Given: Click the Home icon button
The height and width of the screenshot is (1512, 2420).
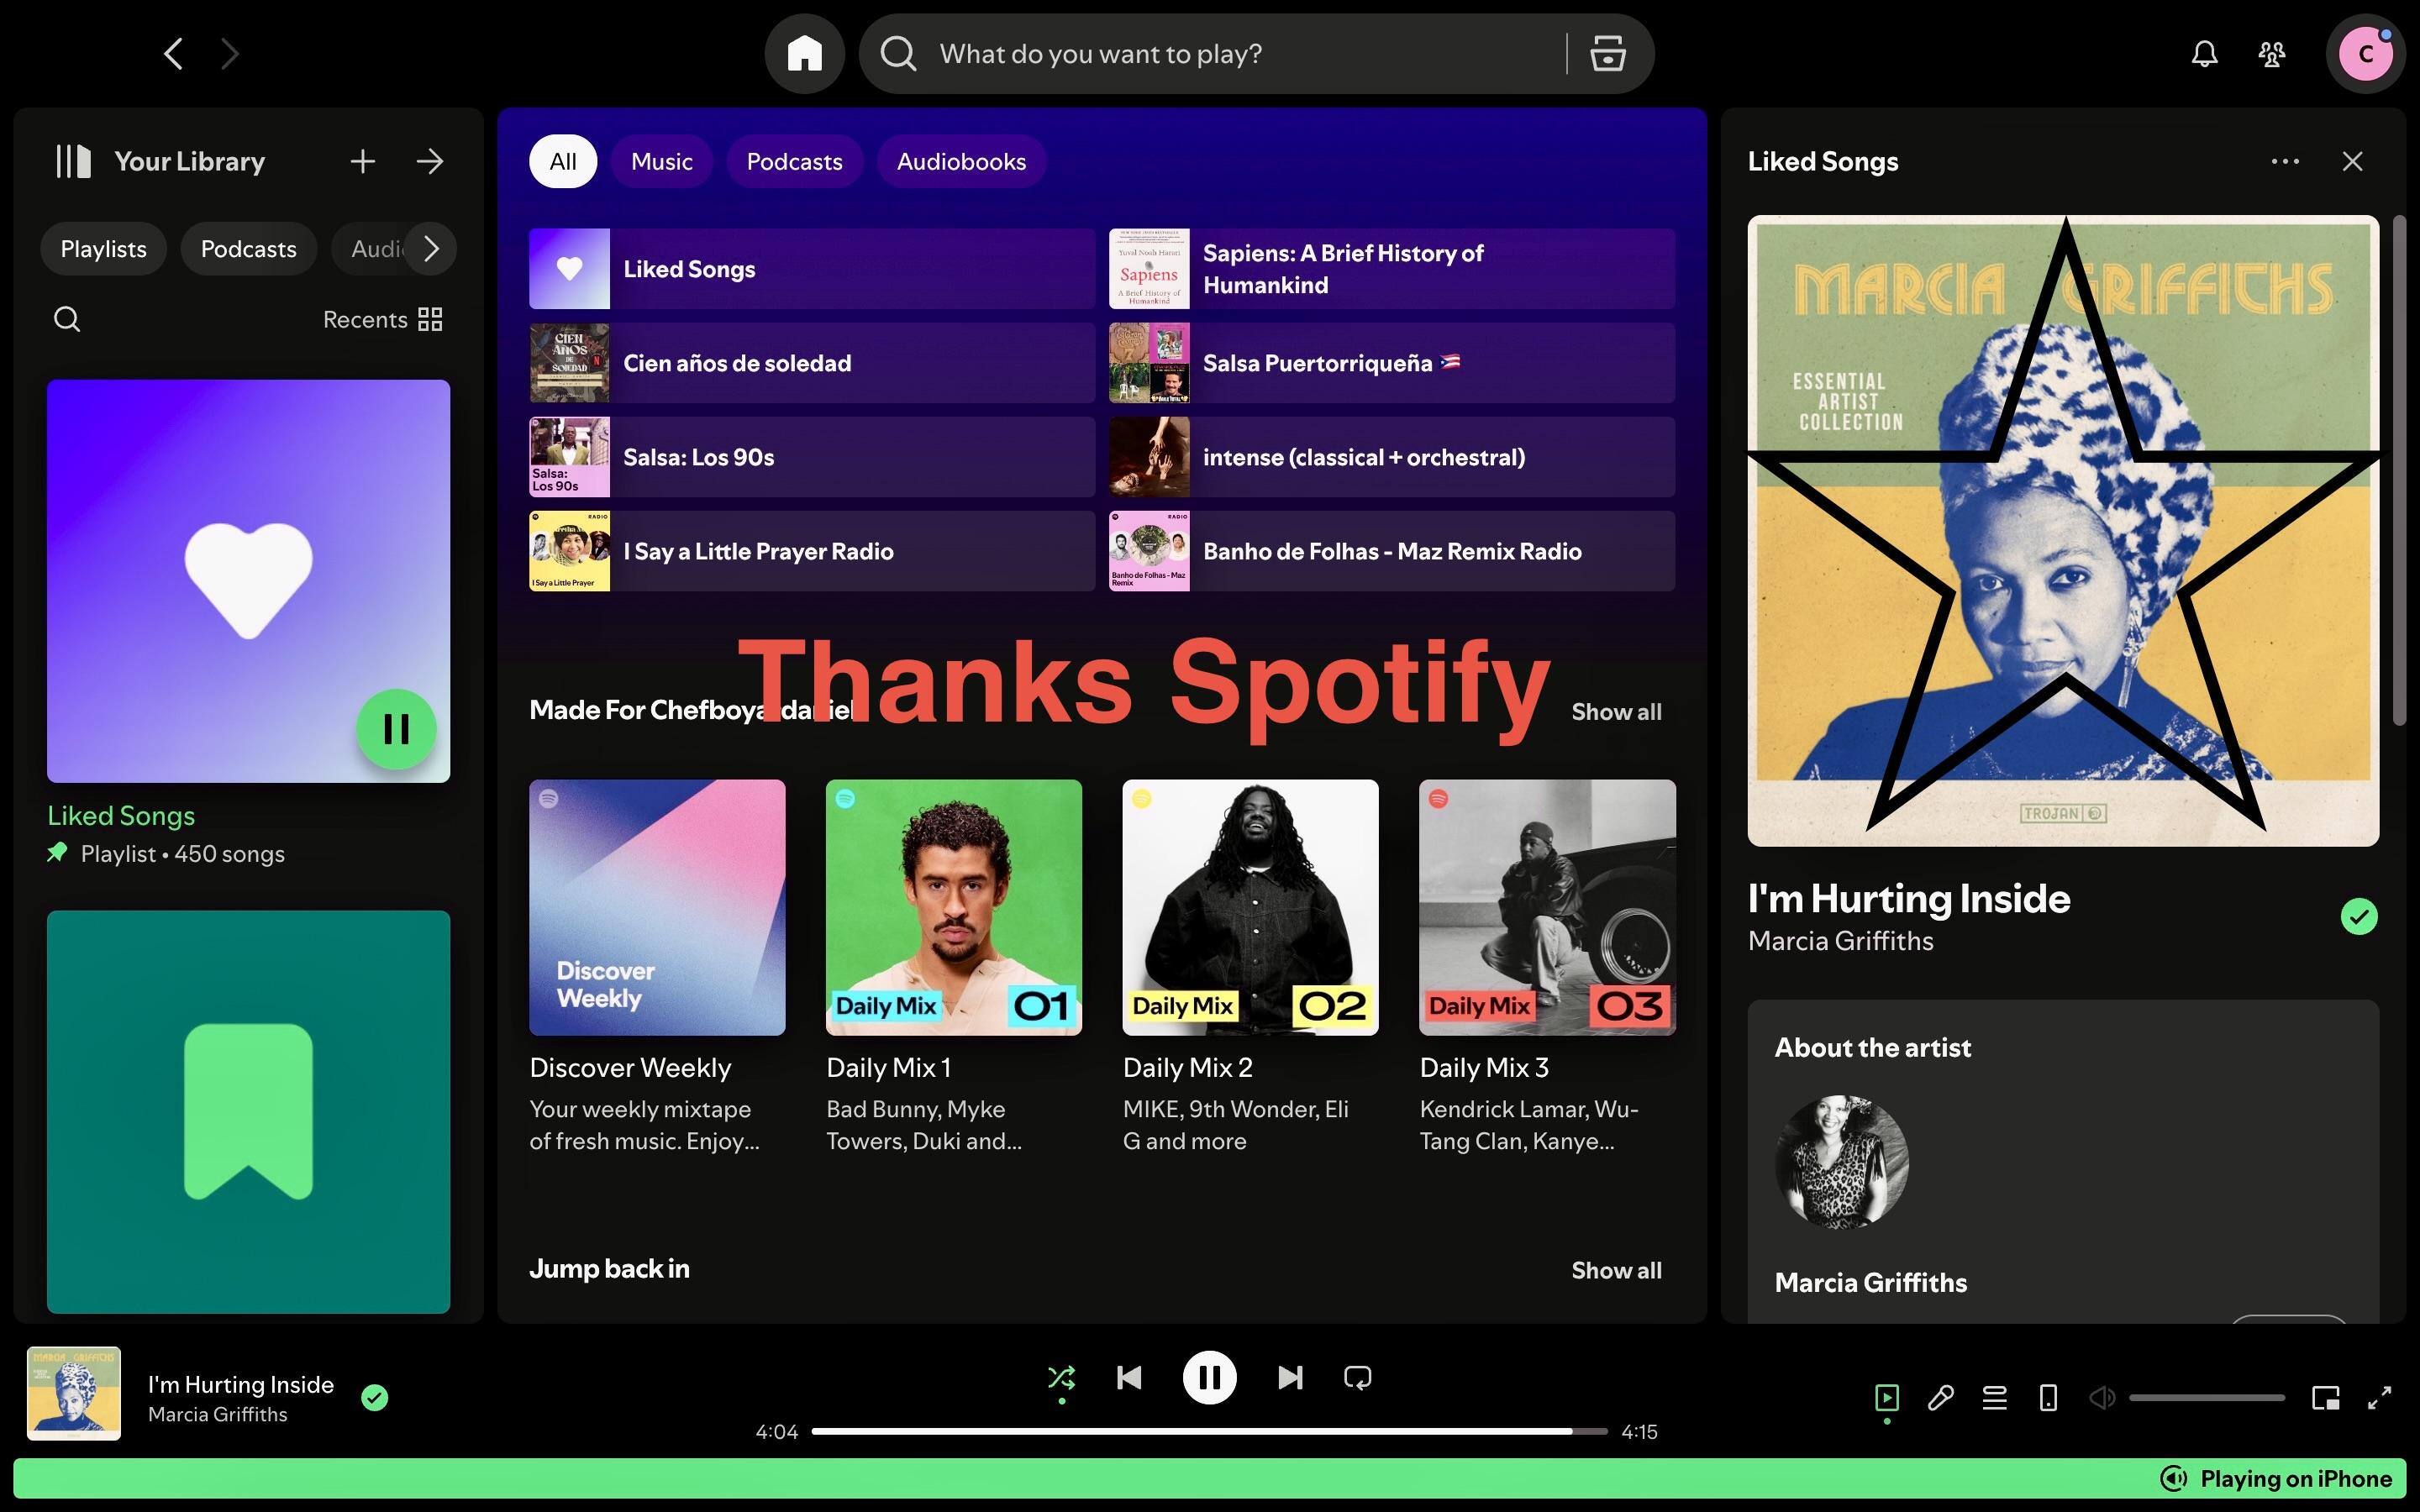Looking at the screenshot, I should click(x=804, y=54).
